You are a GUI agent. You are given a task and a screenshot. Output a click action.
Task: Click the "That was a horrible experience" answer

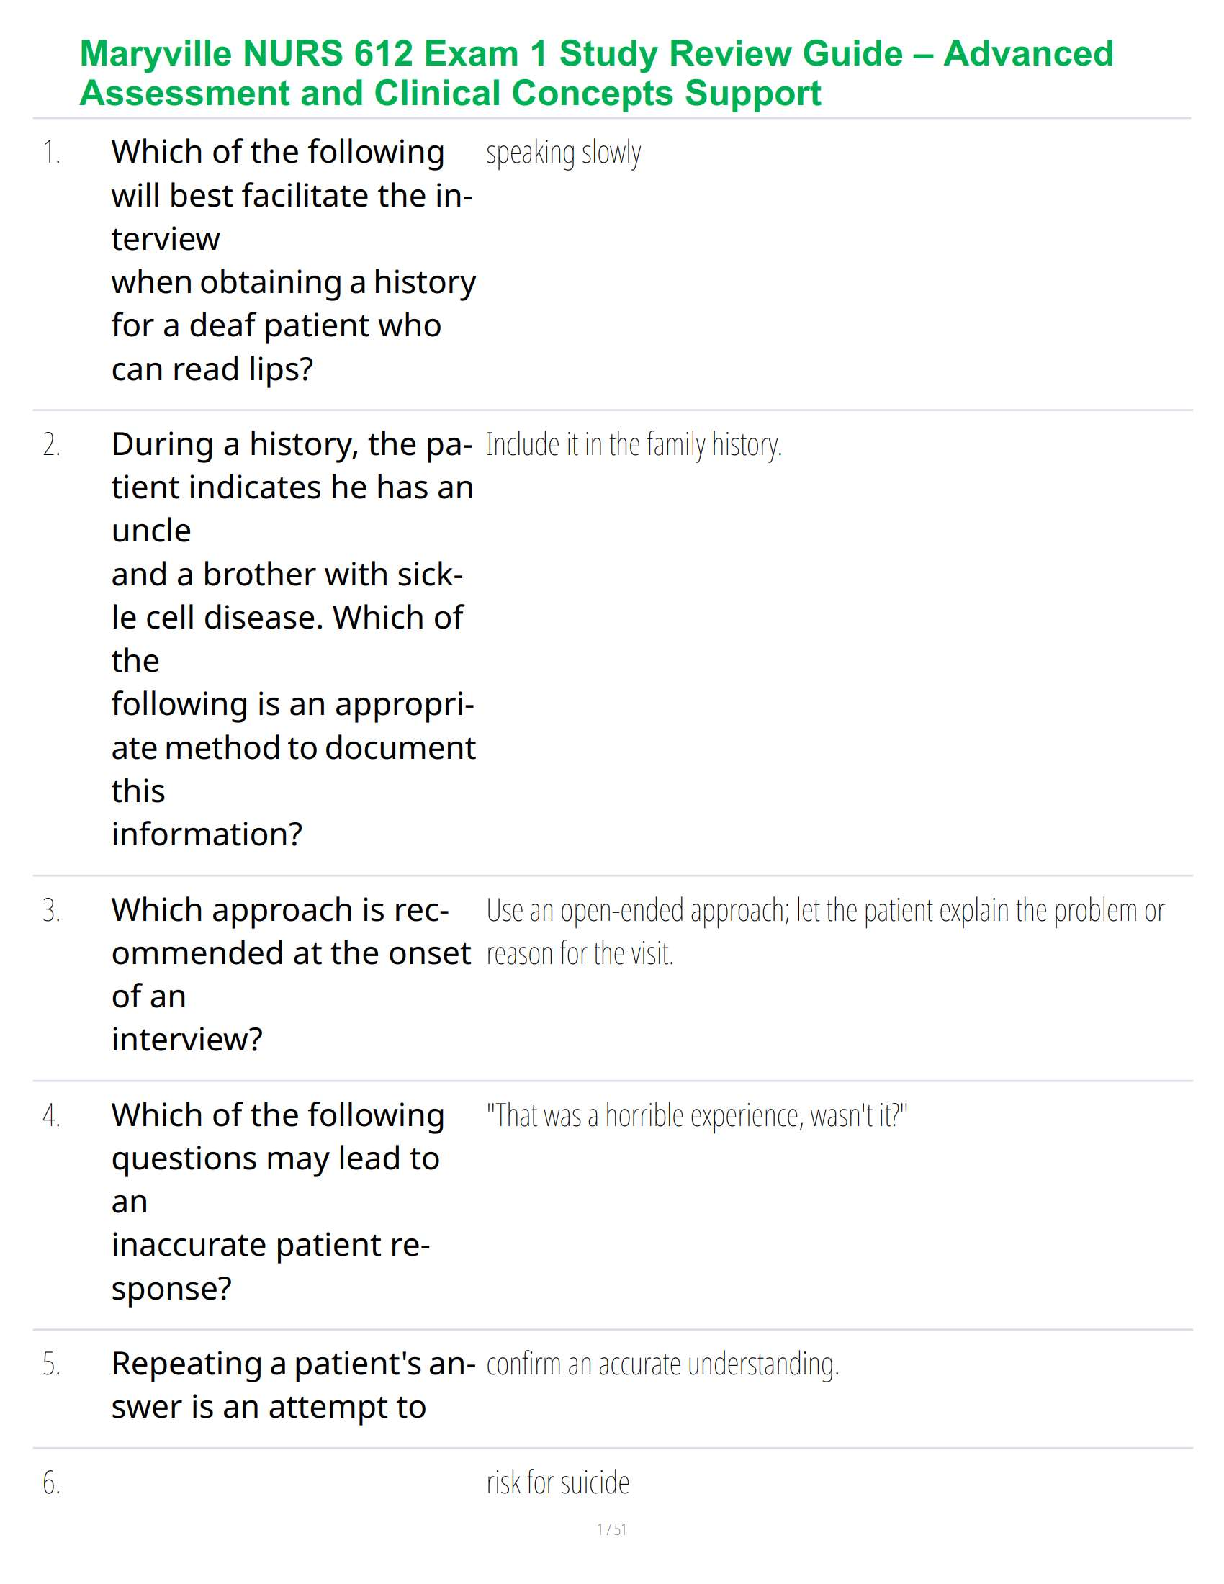tap(696, 1116)
